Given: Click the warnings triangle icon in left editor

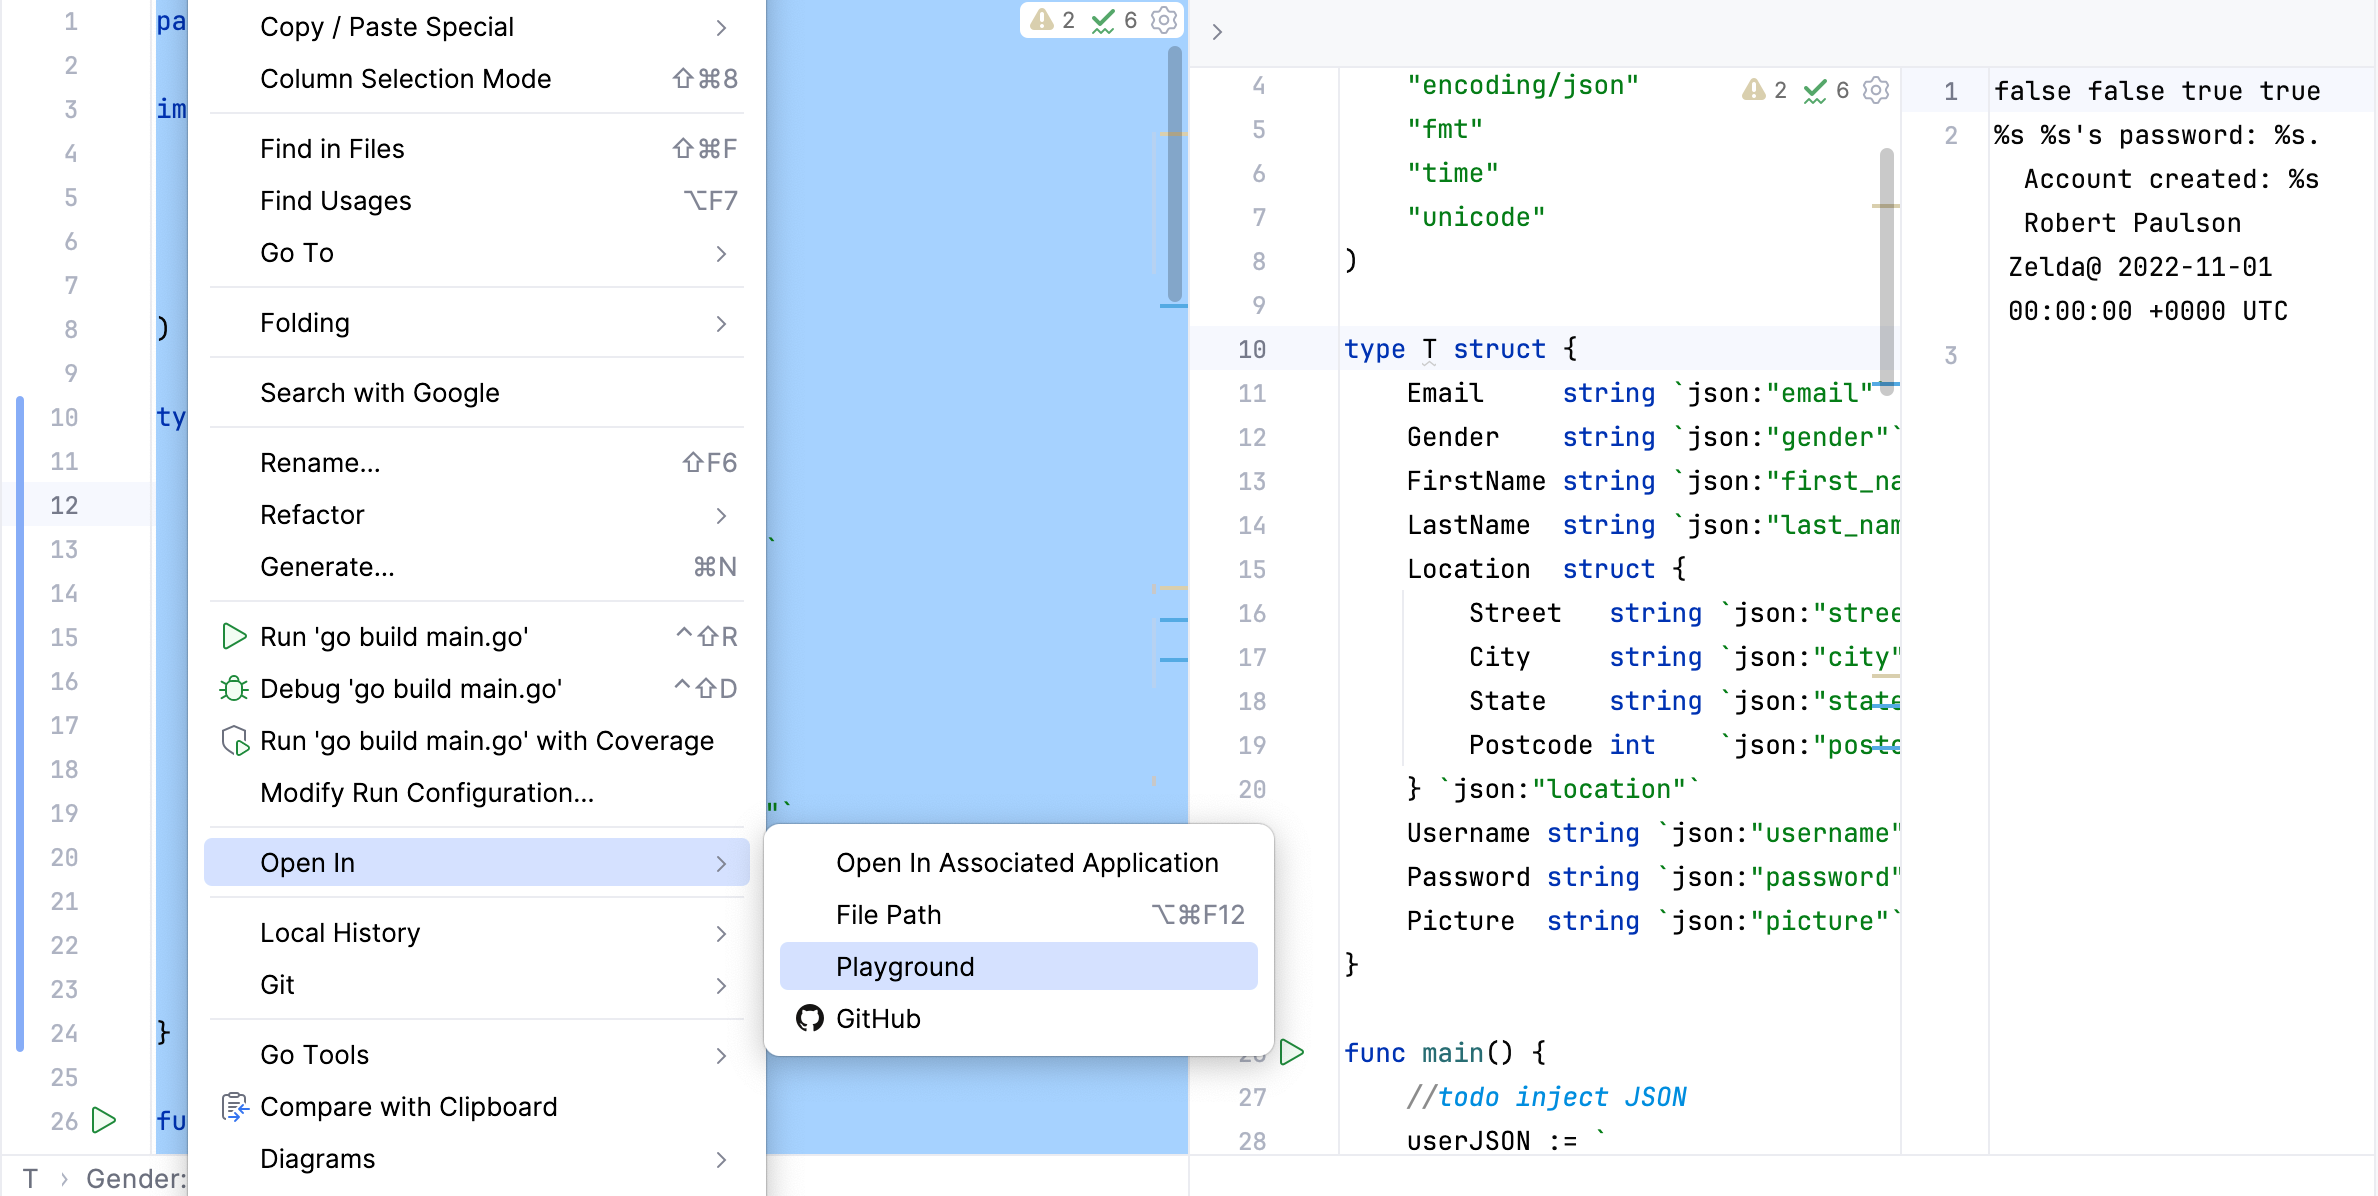Looking at the screenshot, I should pyautogui.click(x=1042, y=20).
